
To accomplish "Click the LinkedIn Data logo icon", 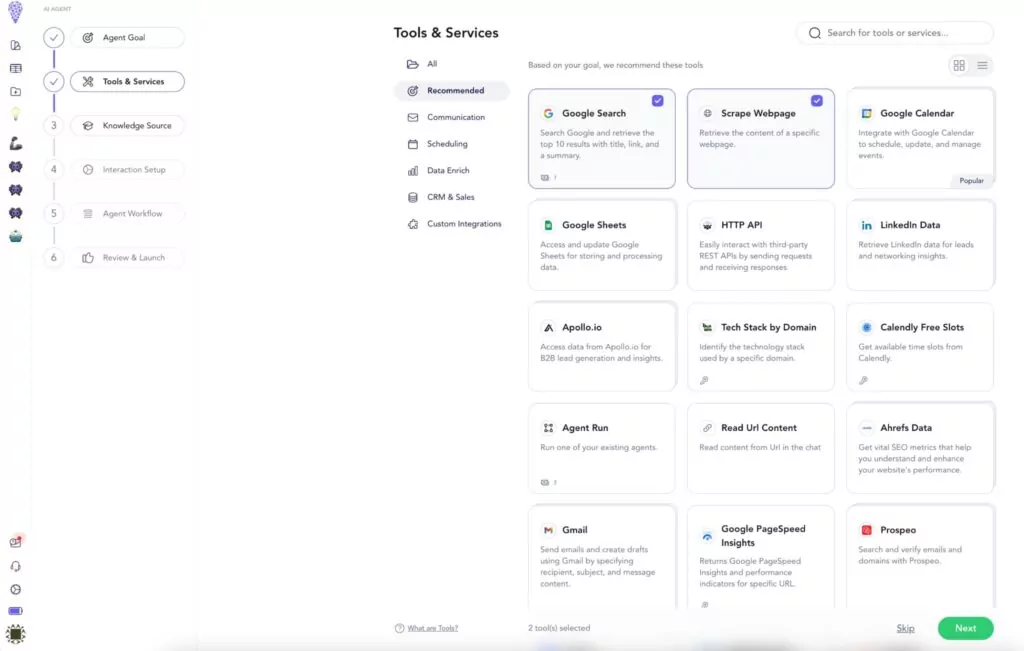I will tap(866, 225).
